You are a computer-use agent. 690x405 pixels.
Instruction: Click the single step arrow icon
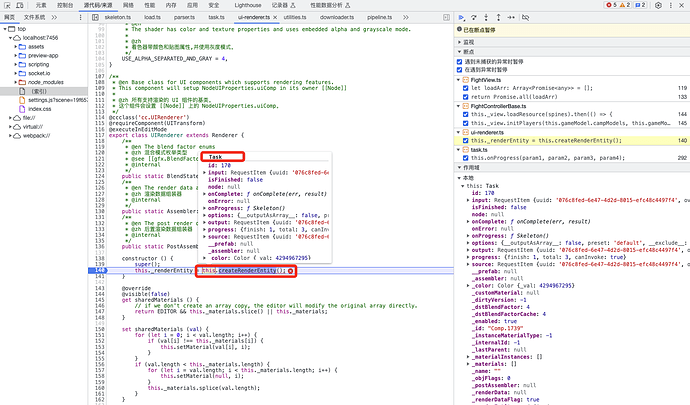tap(511, 18)
